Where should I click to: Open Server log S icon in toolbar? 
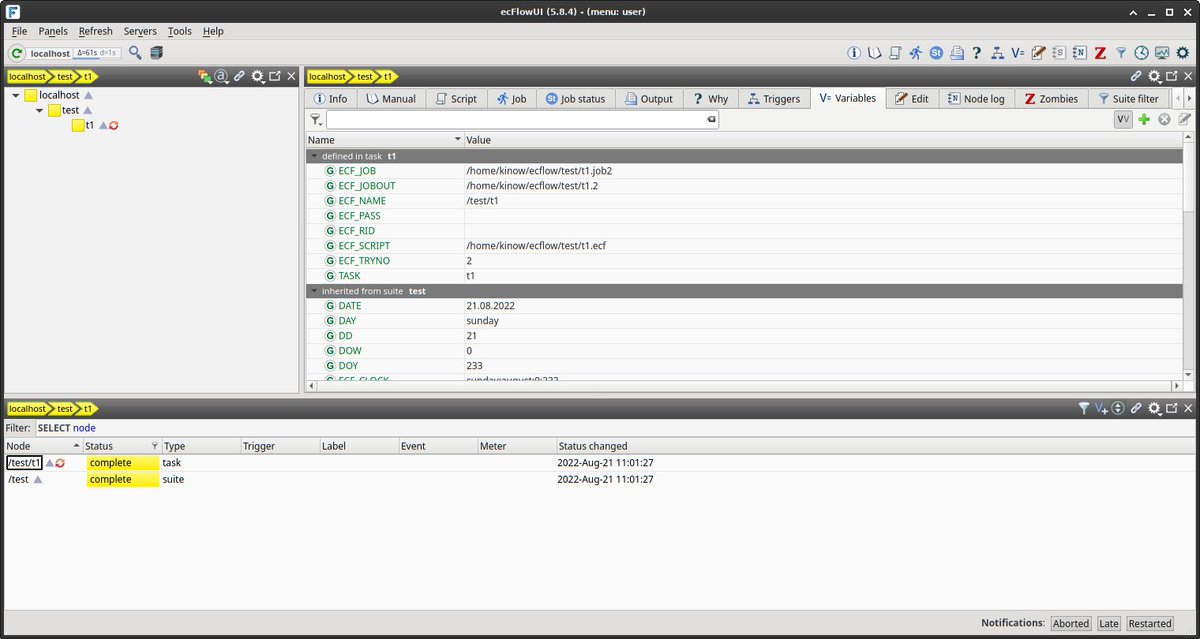tap(1059, 53)
